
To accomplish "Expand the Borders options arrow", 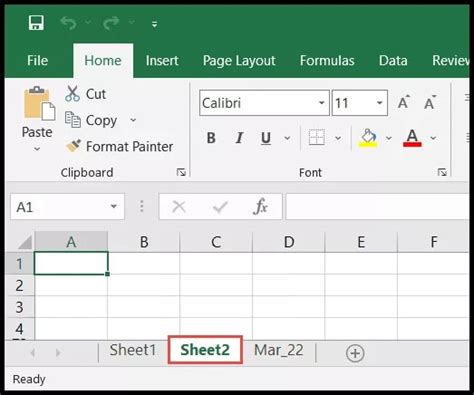I will [x=338, y=138].
